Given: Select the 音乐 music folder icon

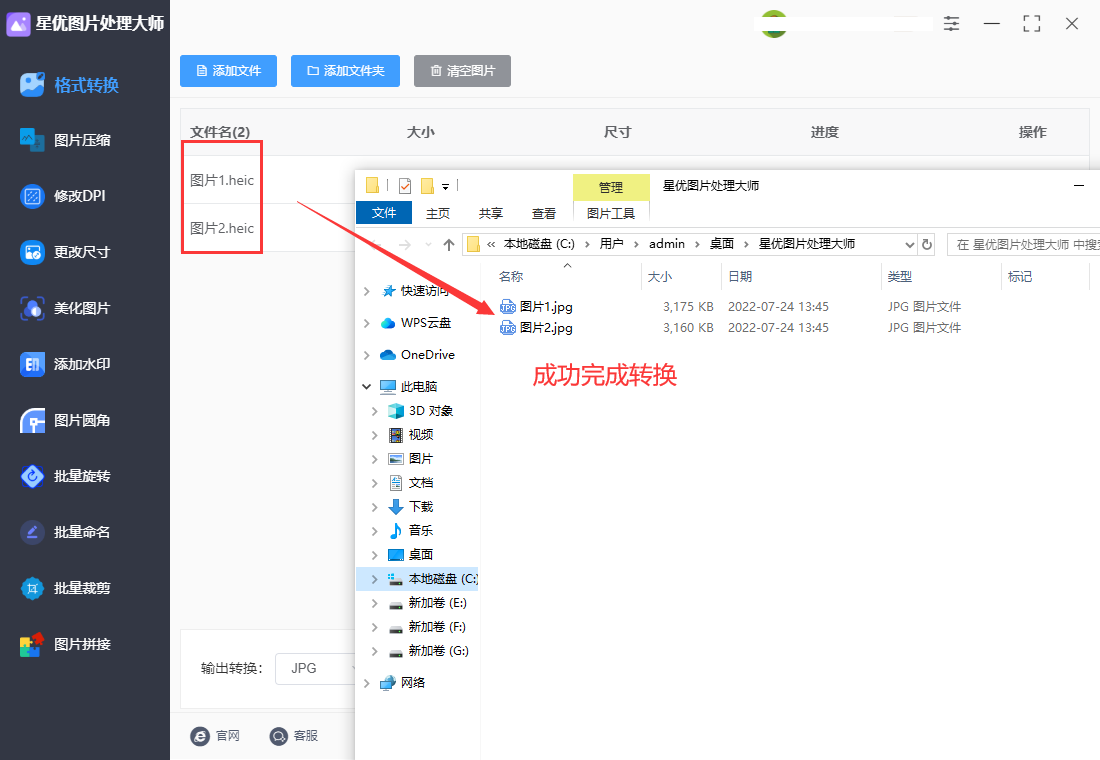Looking at the screenshot, I should [x=396, y=531].
